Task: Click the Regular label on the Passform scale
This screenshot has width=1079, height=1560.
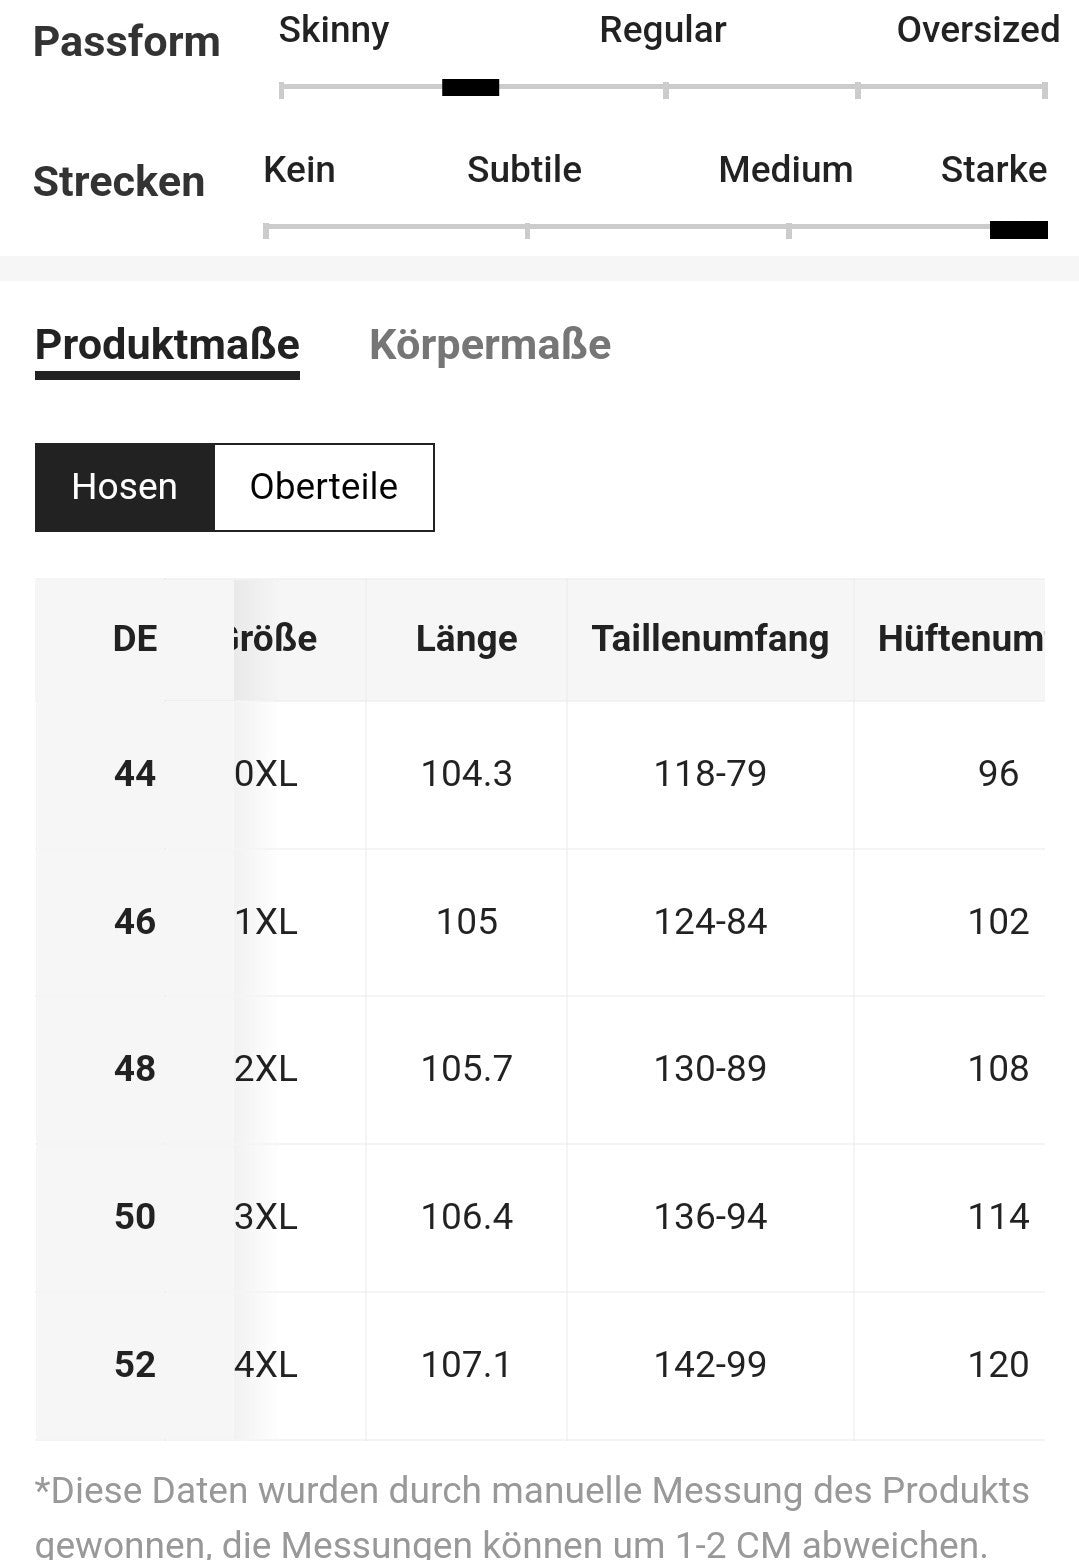Action: (x=662, y=30)
